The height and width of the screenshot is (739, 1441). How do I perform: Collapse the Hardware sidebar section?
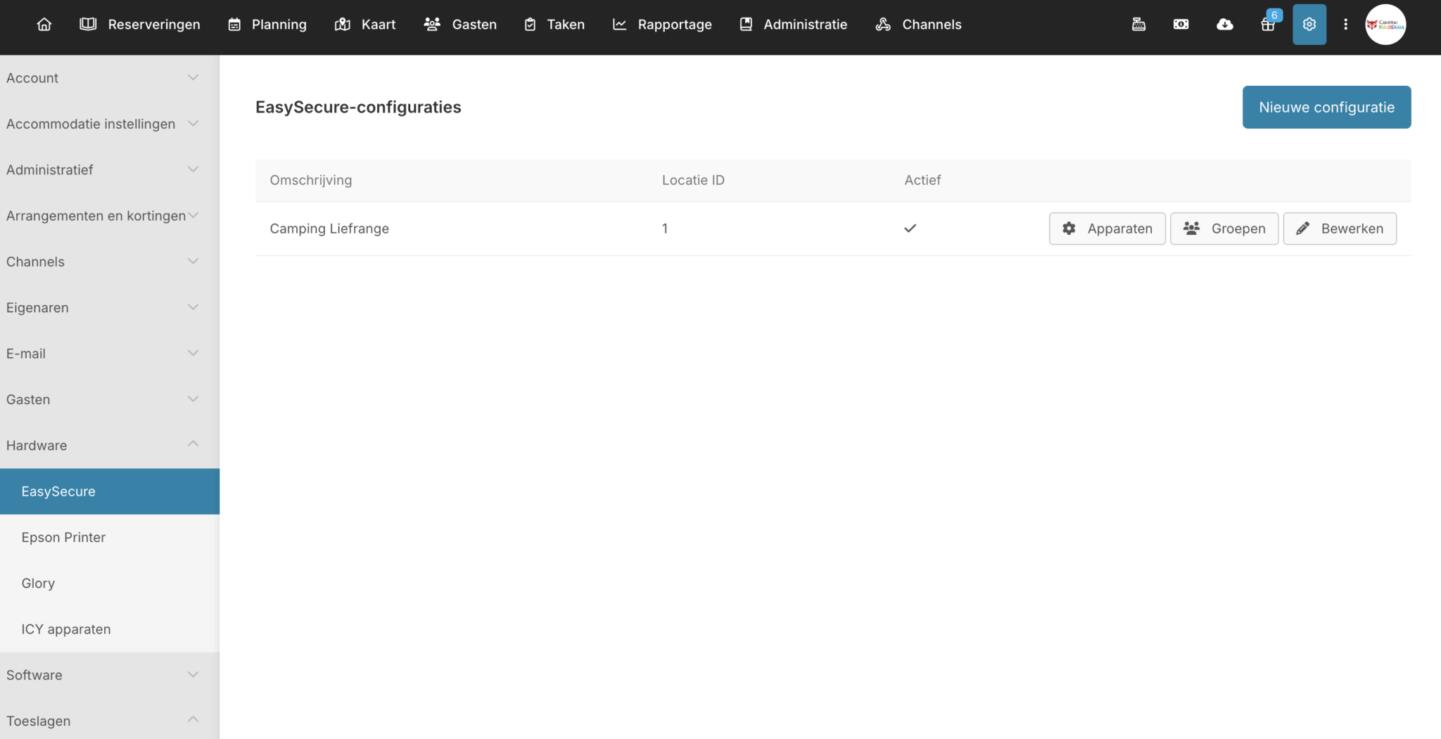[102, 445]
